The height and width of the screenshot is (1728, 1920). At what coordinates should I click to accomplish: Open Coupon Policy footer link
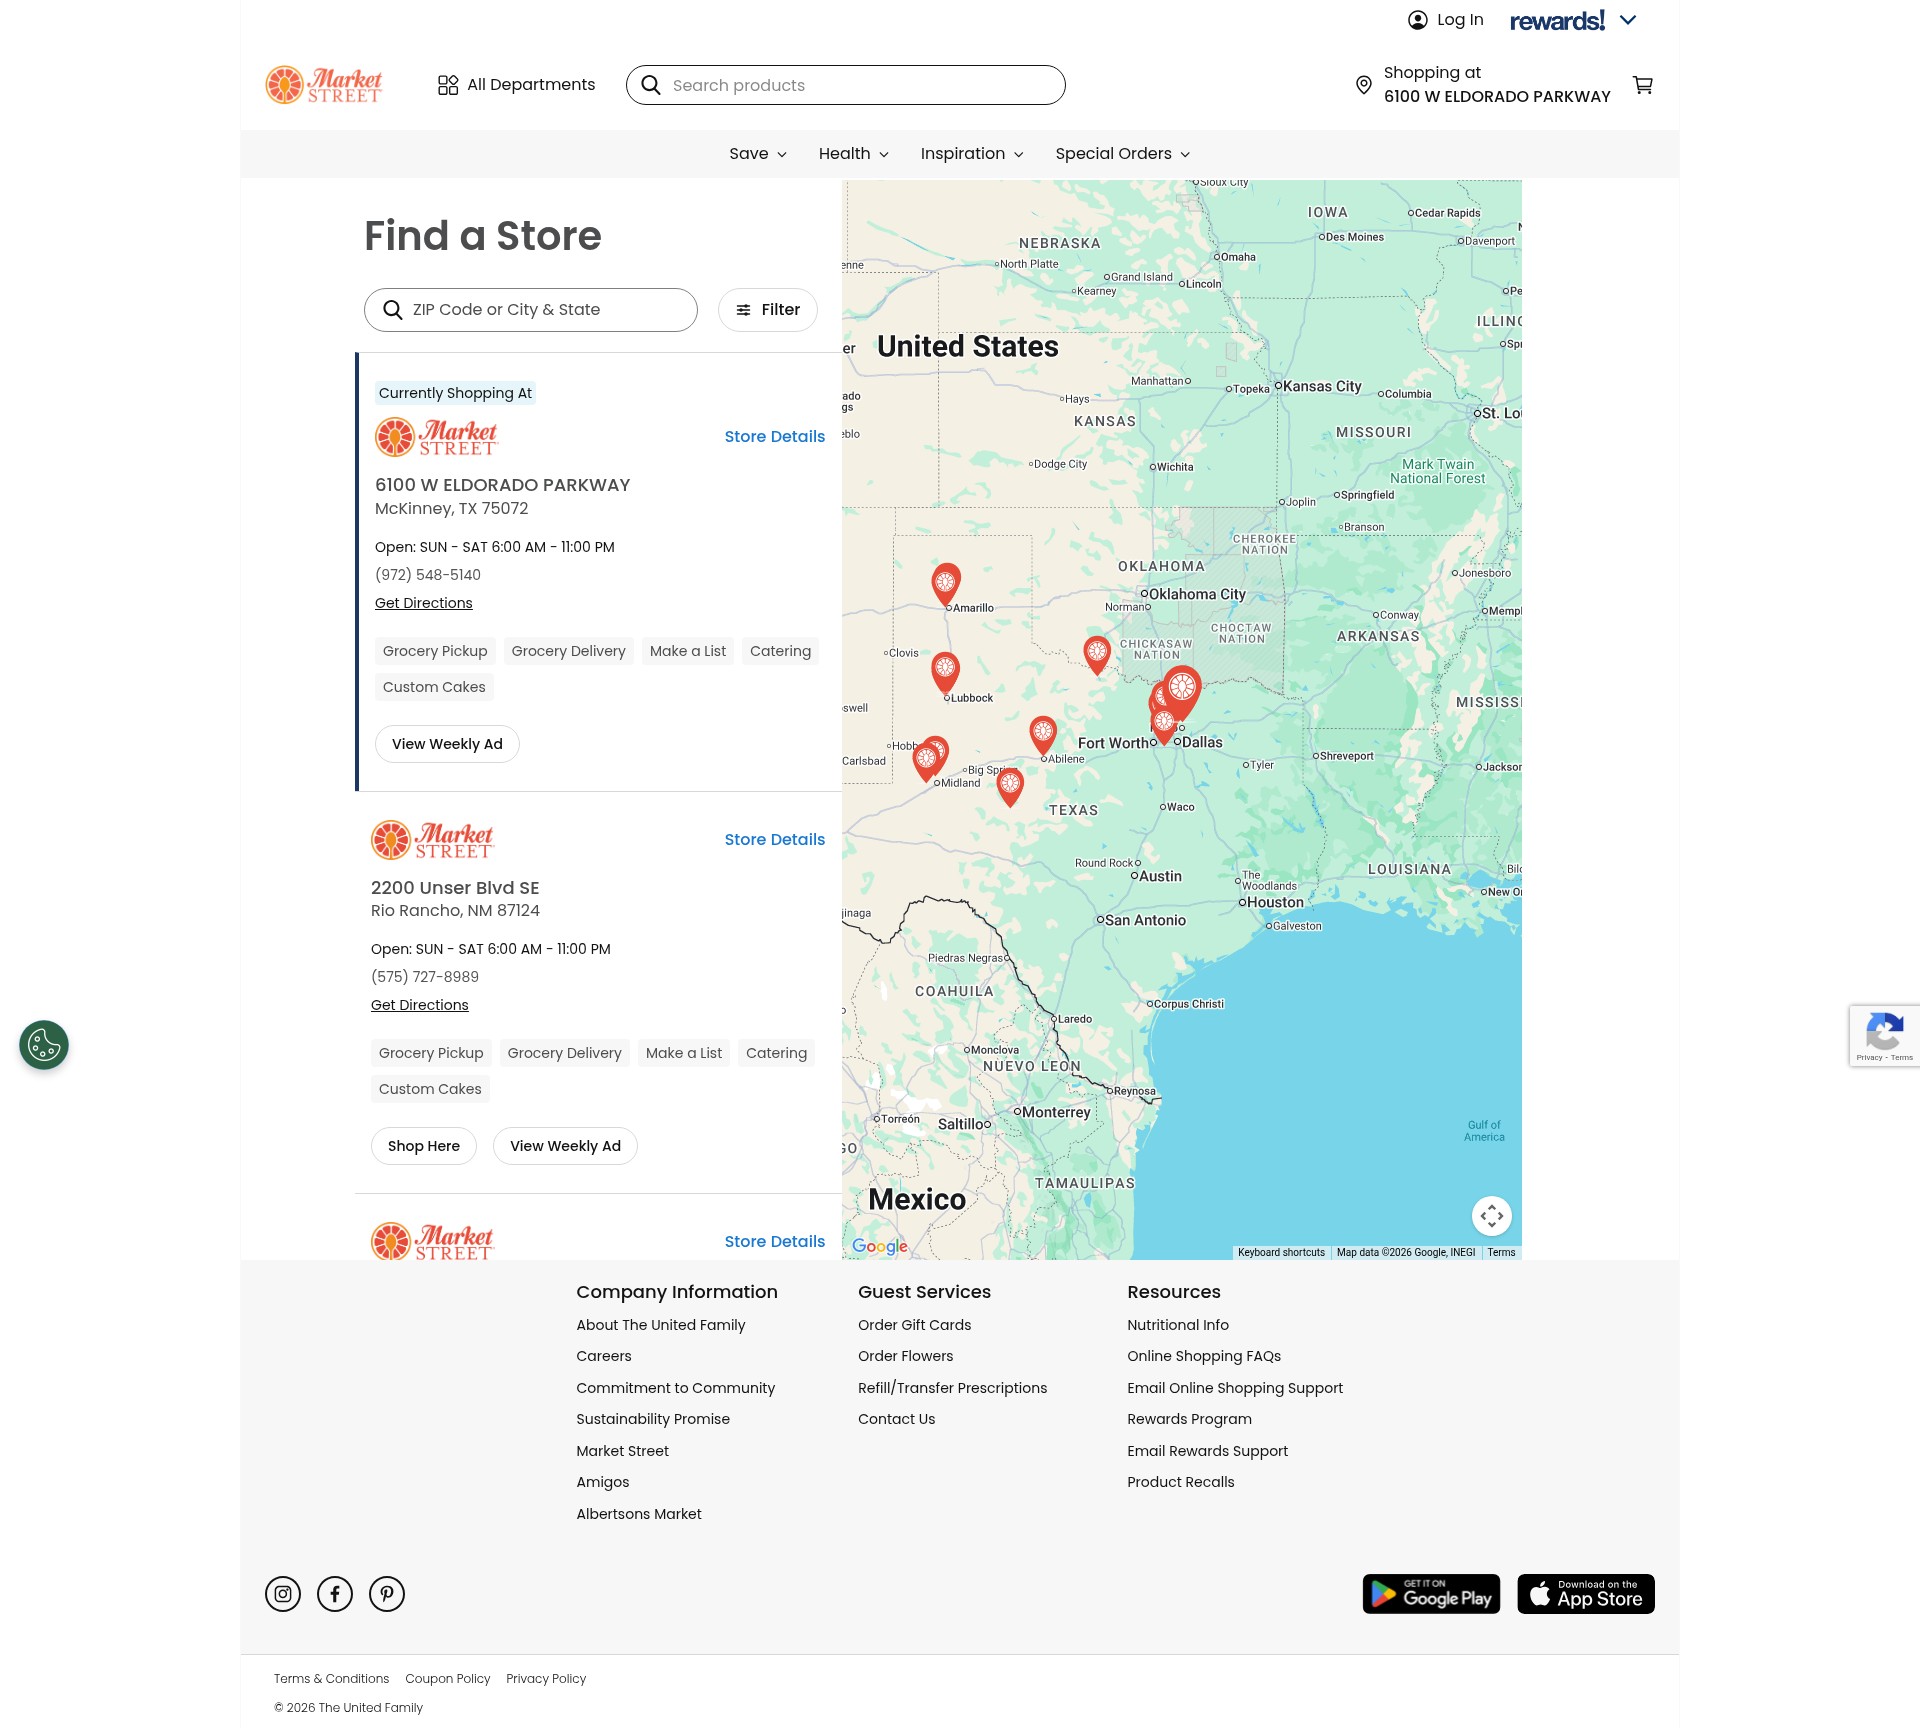coord(448,1679)
